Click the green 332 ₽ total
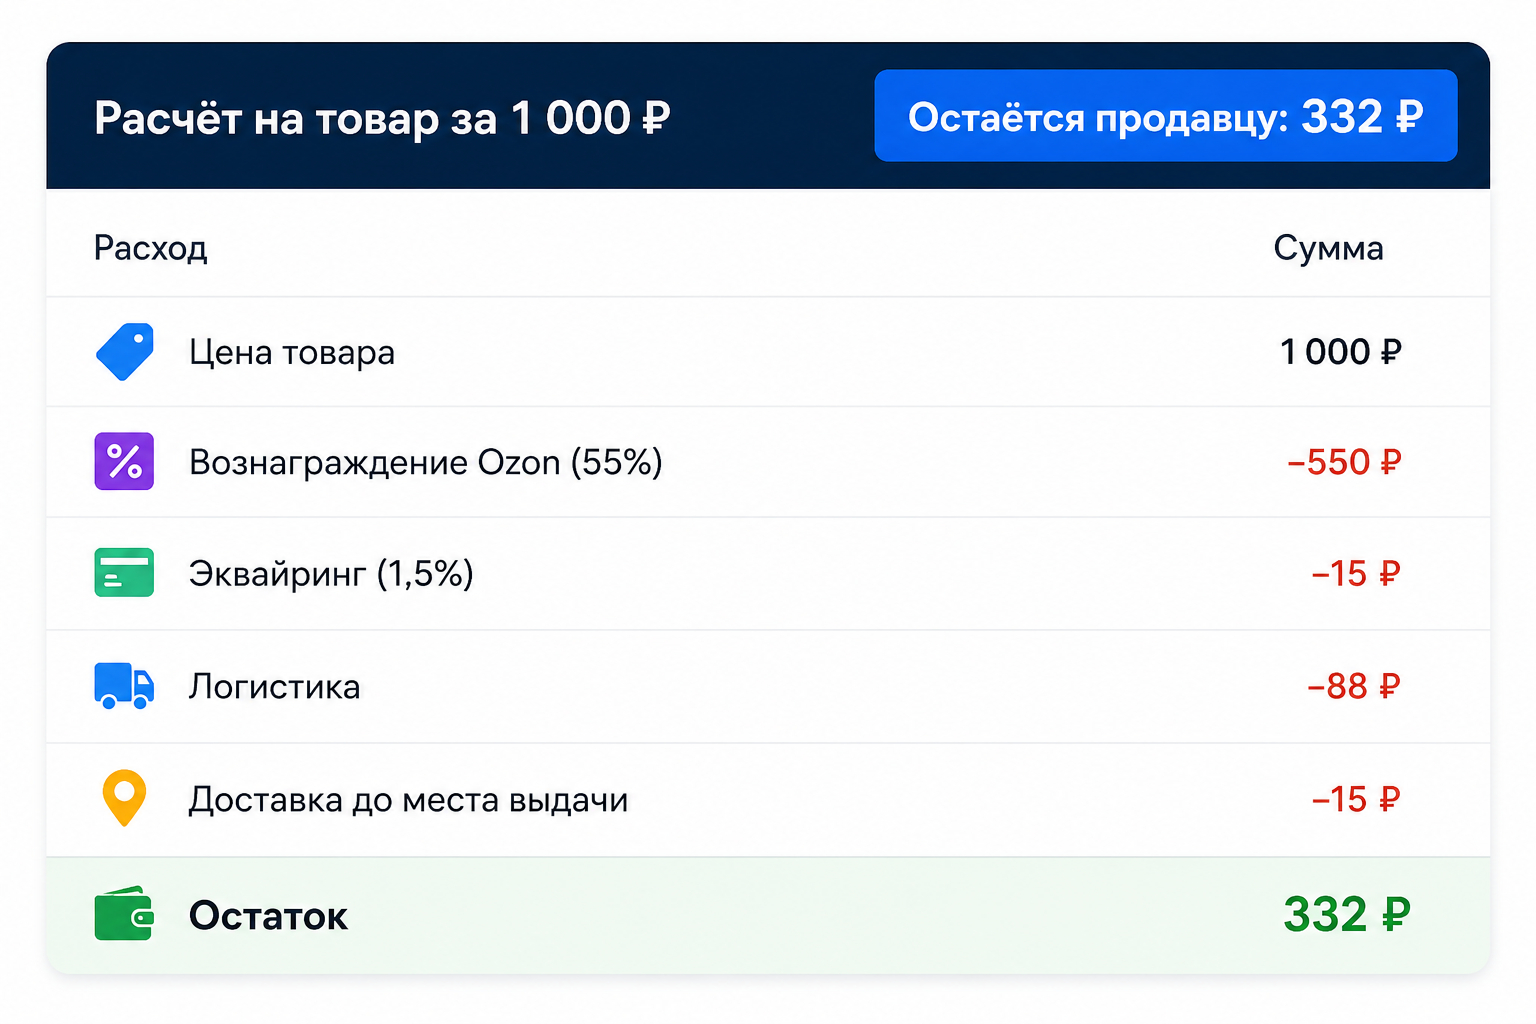This screenshot has width=1536, height=1024. tap(1347, 914)
